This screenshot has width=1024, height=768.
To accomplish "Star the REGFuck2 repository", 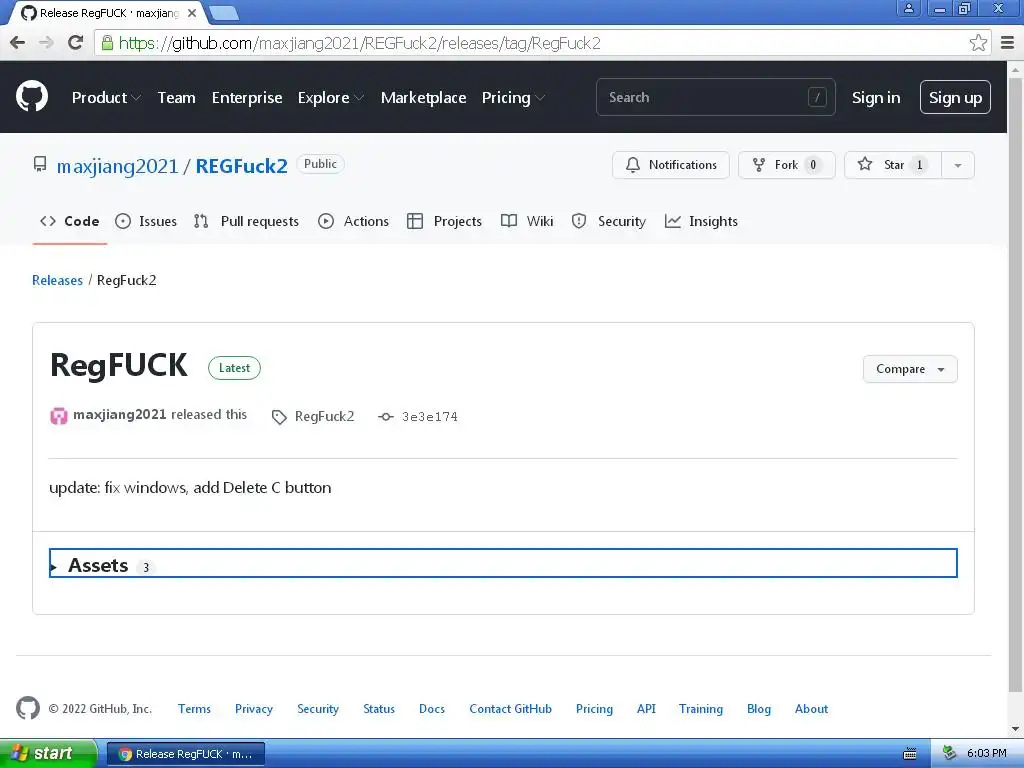I will click(x=893, y=165).
